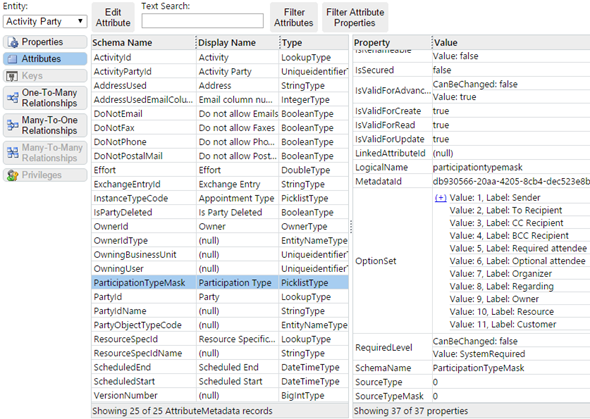This screenshot has width=590, height=419.
Task: Click option Value: 7, Label: Organizer
Action: tap(500, 273)
